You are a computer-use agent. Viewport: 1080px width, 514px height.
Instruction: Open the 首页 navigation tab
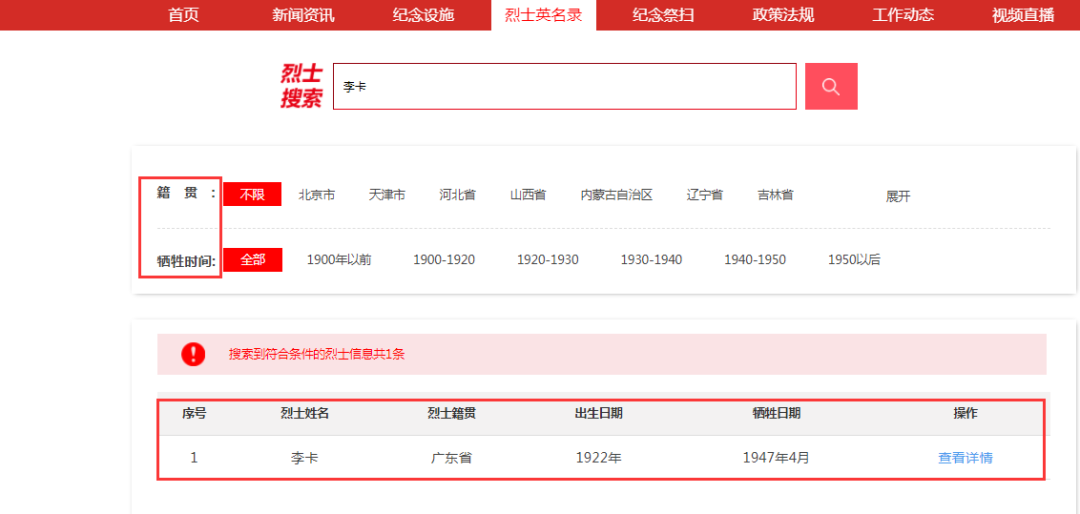(183, 15)
